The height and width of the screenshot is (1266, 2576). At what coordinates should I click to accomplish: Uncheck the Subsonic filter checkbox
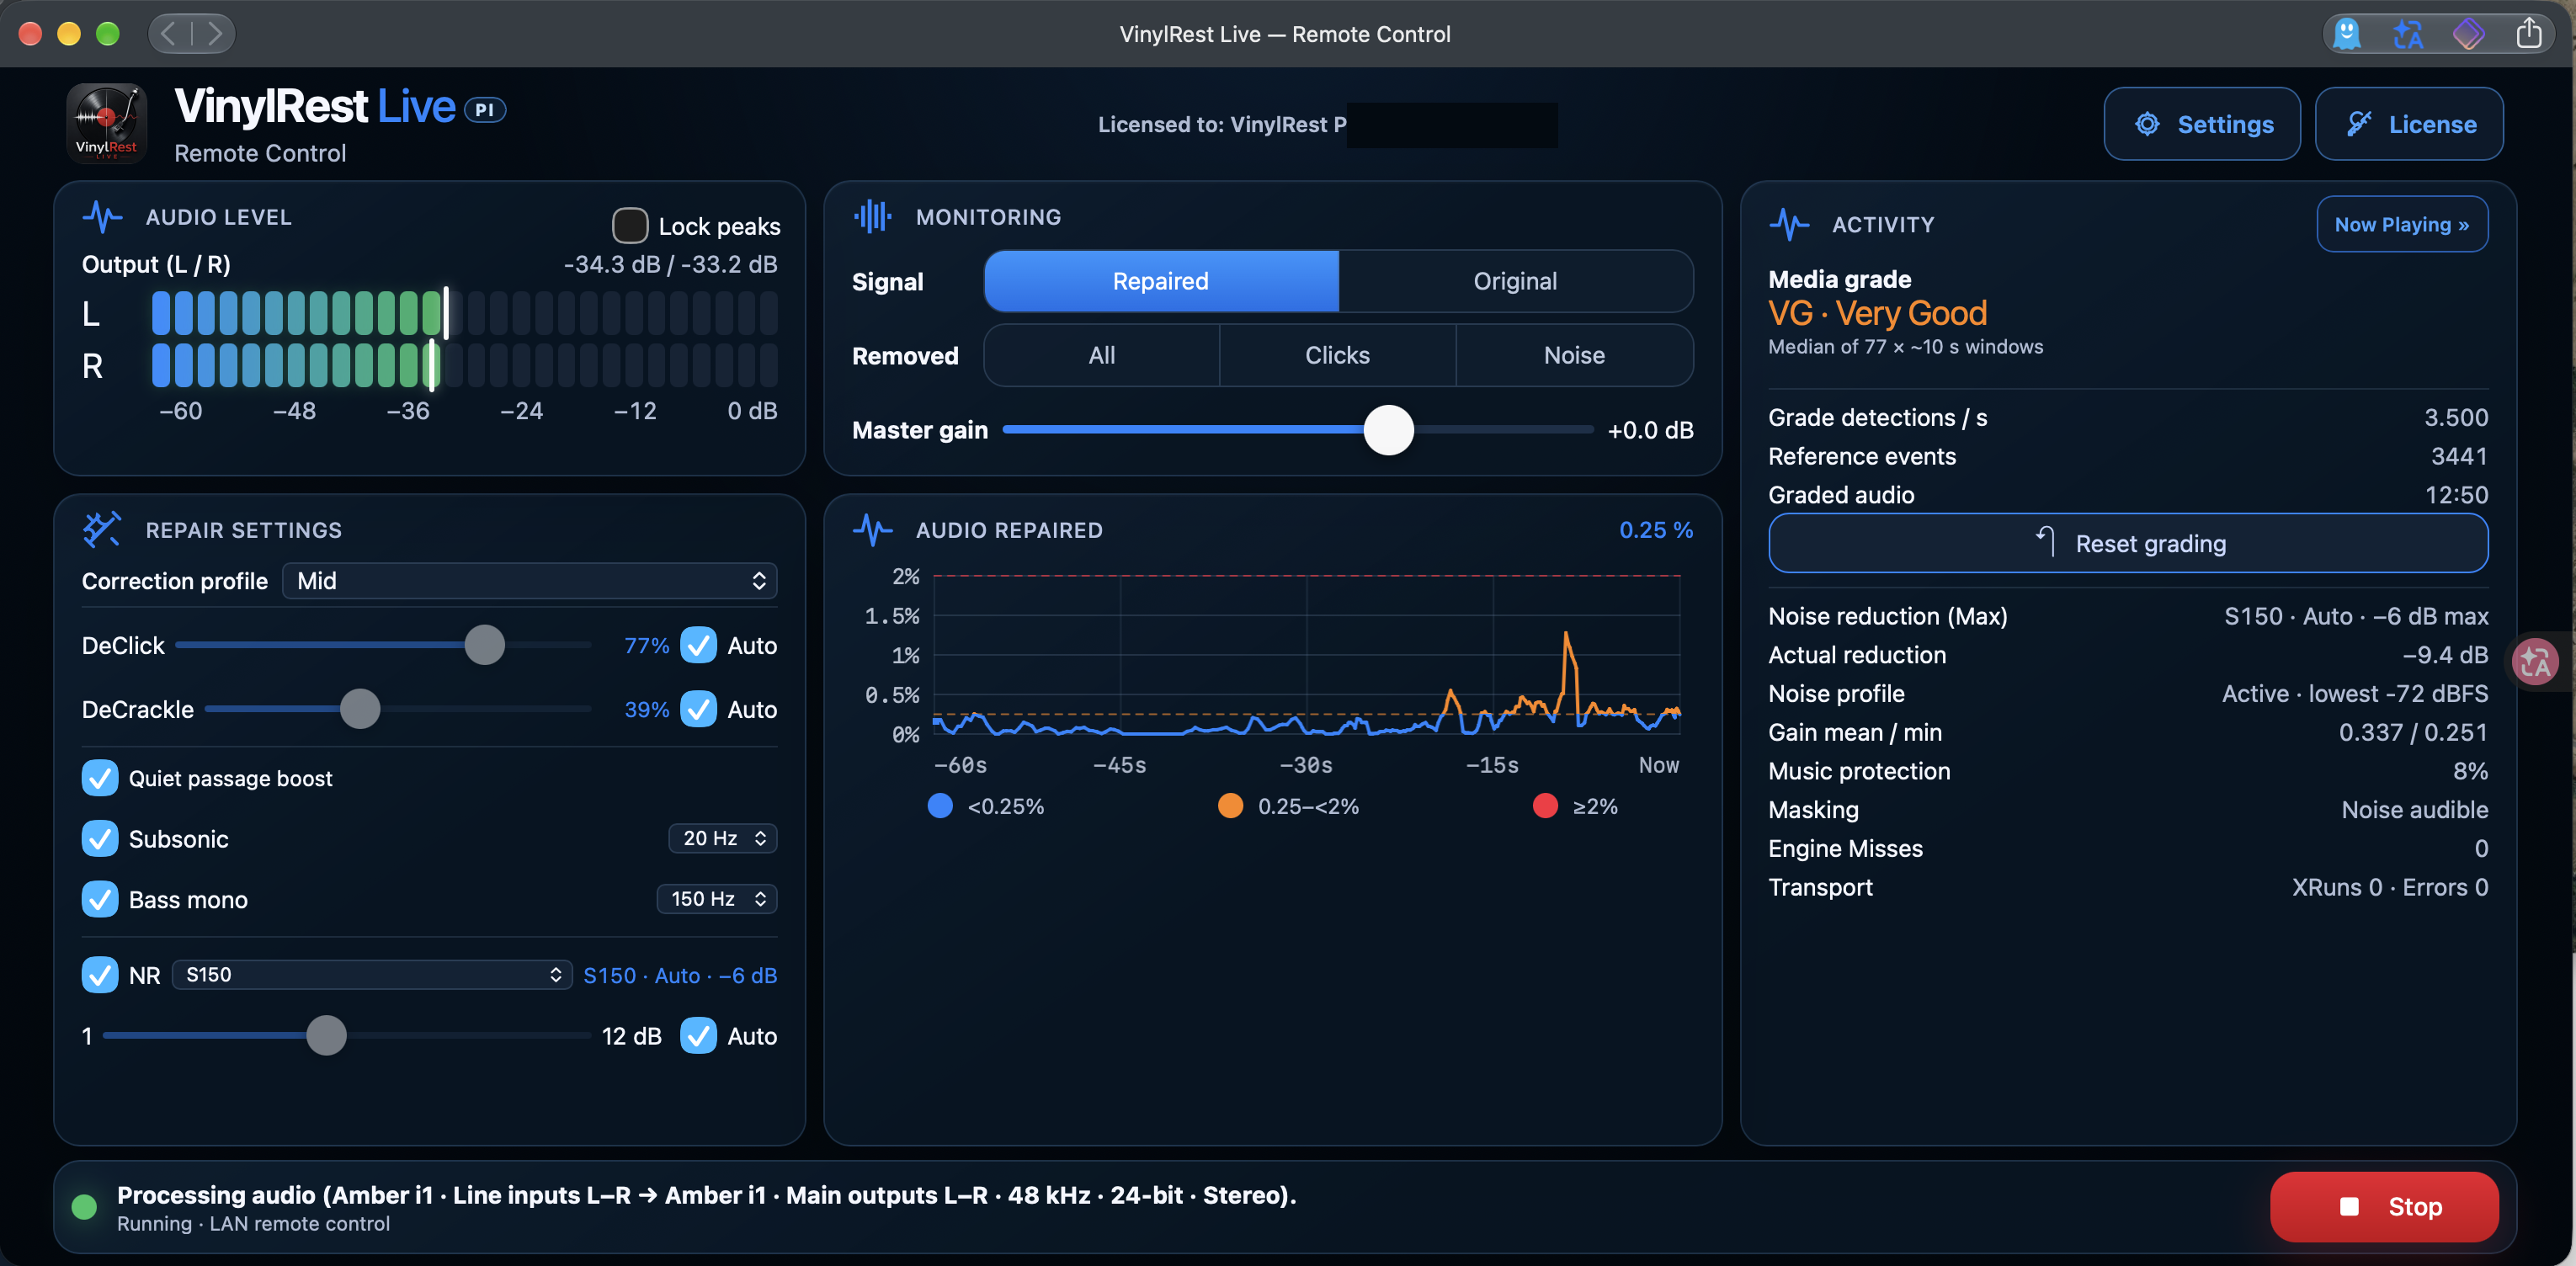pyautogui.click(x=100, y=838)
